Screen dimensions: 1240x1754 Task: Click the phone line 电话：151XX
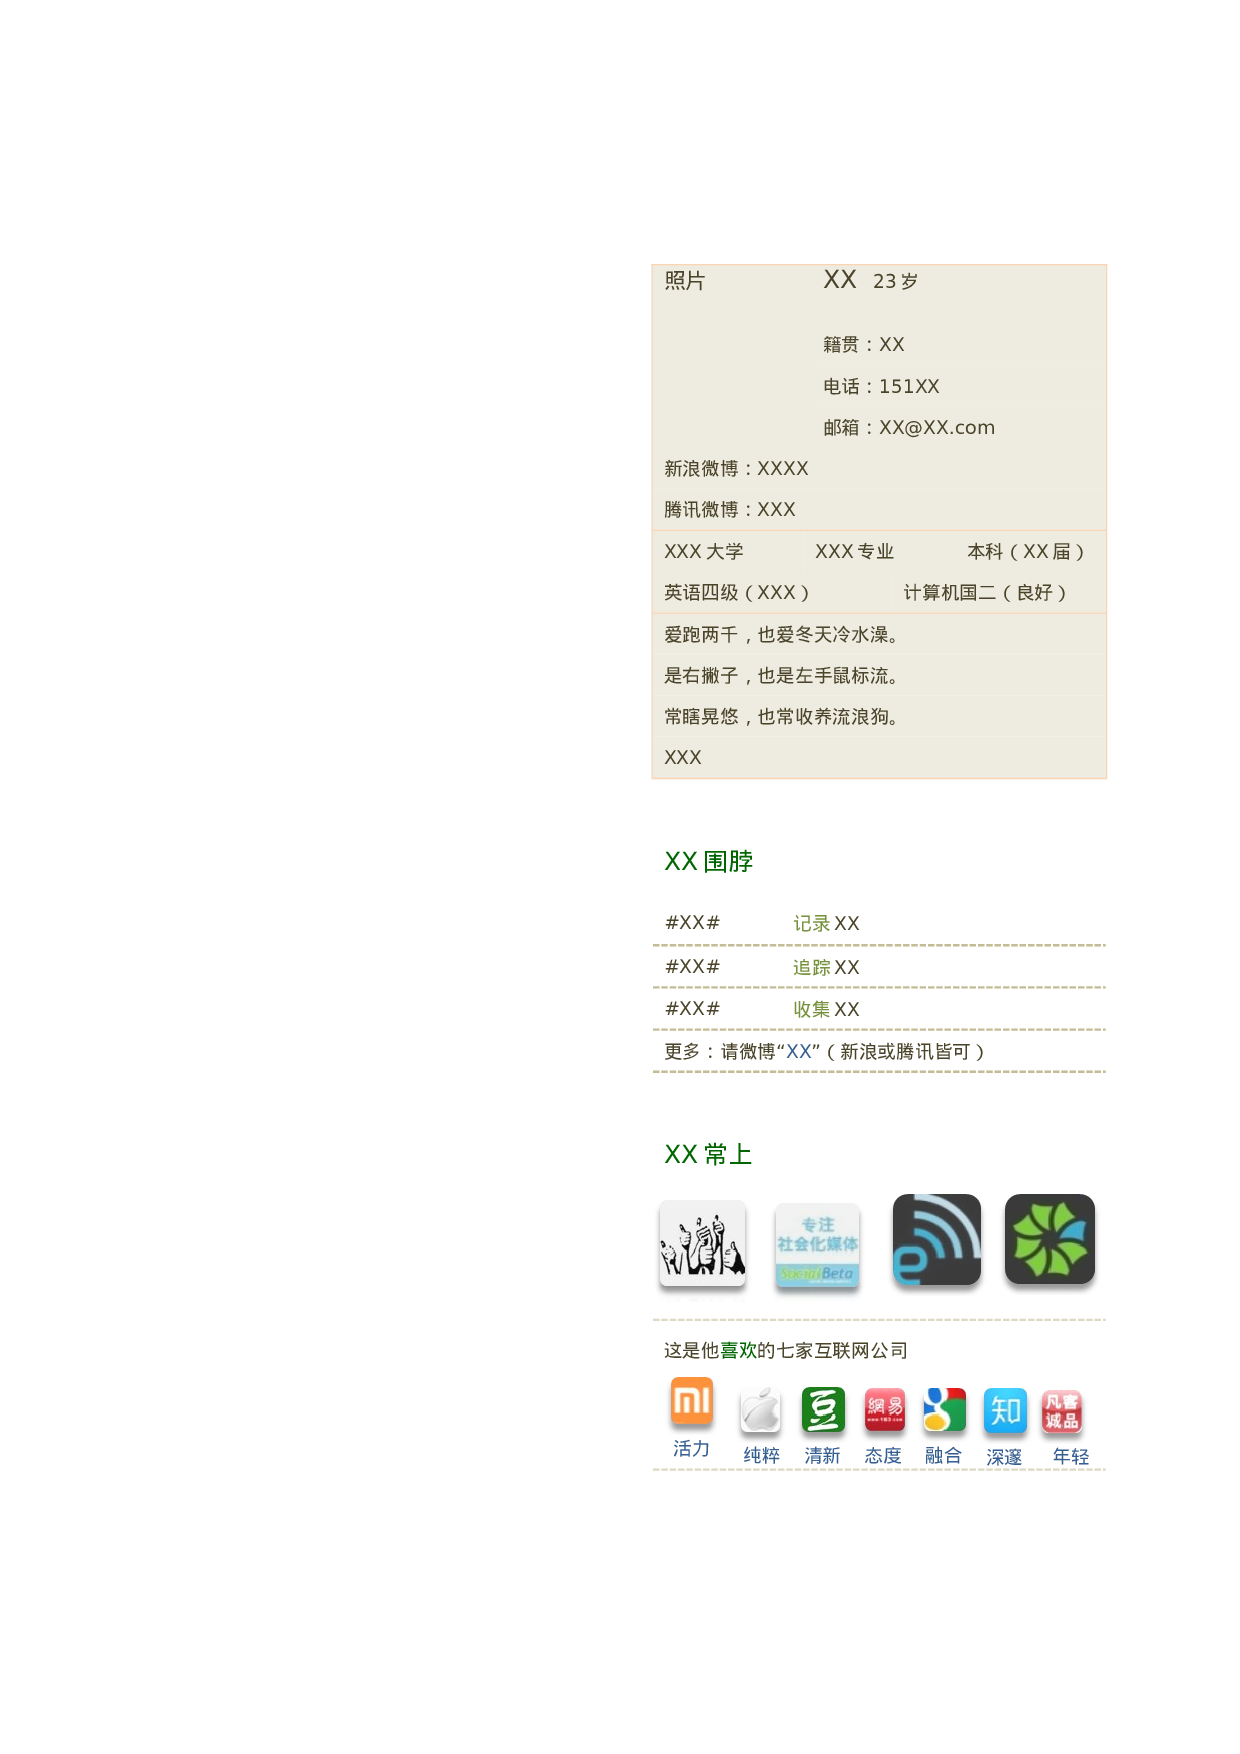(881, 386)
